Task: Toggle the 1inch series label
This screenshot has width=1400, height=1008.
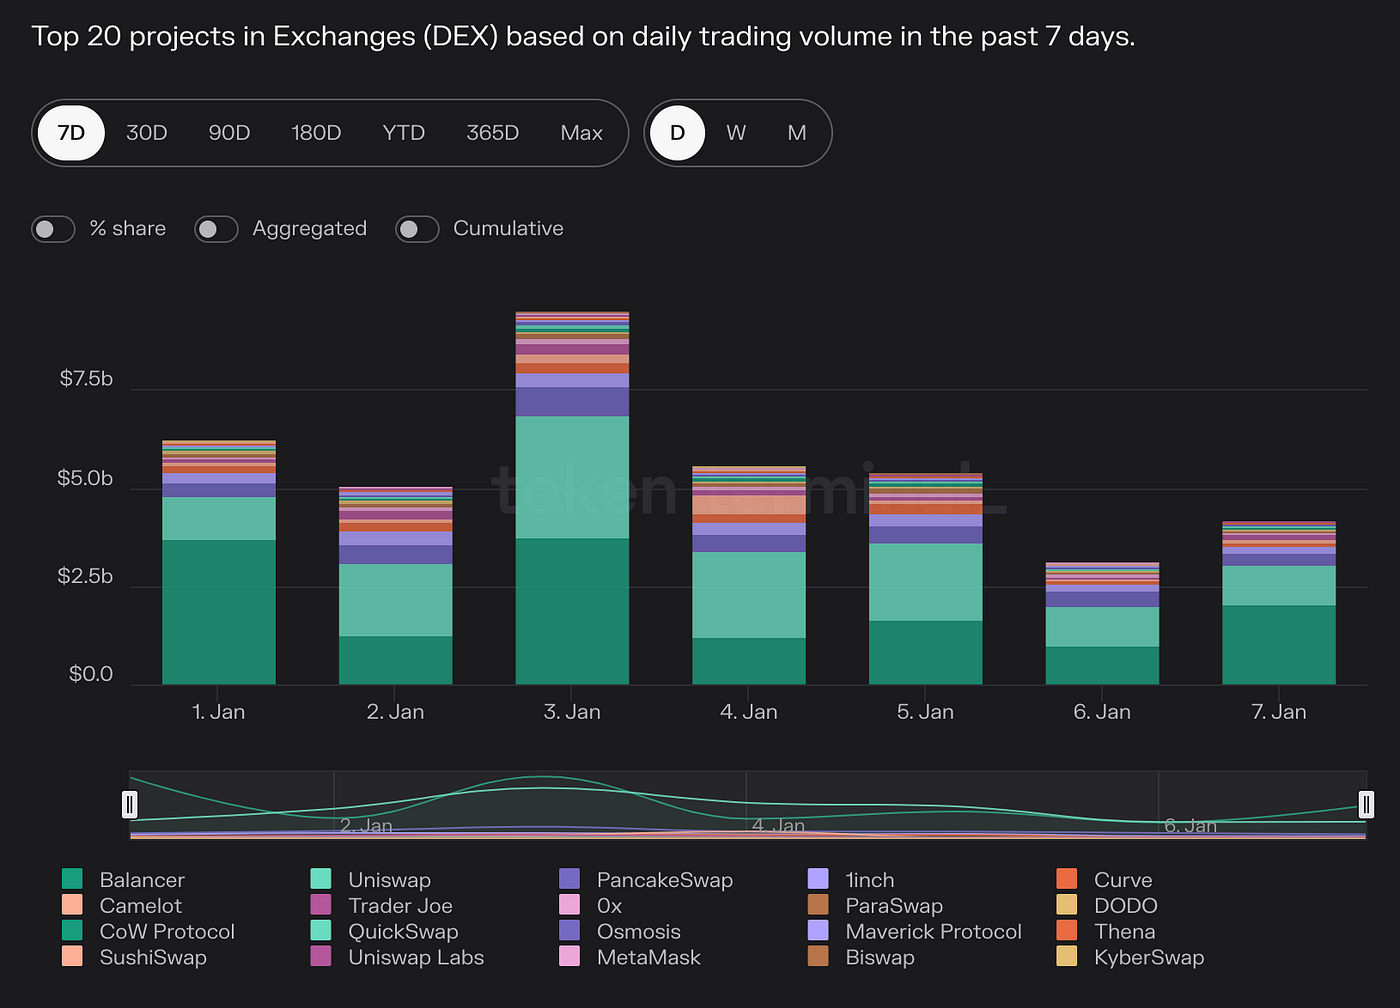Action: [x=870, y=880]
